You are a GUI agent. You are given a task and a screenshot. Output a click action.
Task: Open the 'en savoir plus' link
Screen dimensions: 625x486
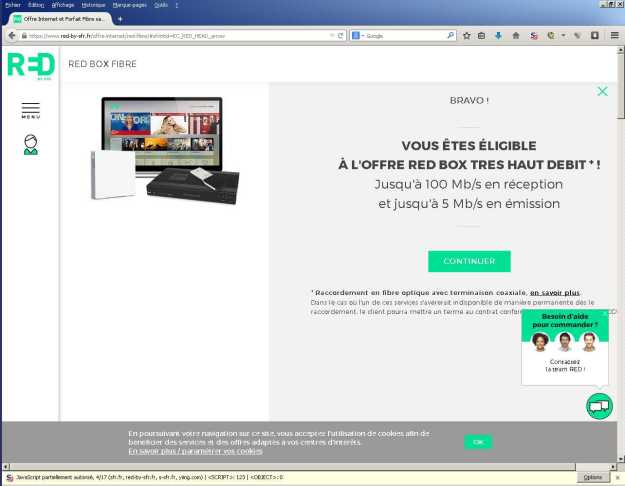(x=555, y=293)
